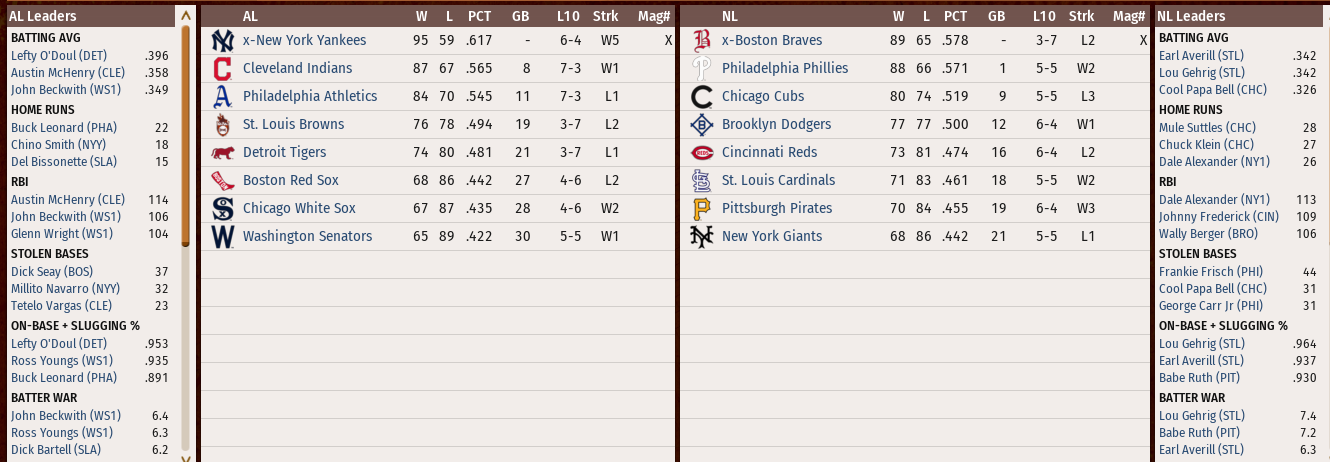Open Mule Suttles home run leader link
The image size is (1330, 462).
[x=1207, y=128]
